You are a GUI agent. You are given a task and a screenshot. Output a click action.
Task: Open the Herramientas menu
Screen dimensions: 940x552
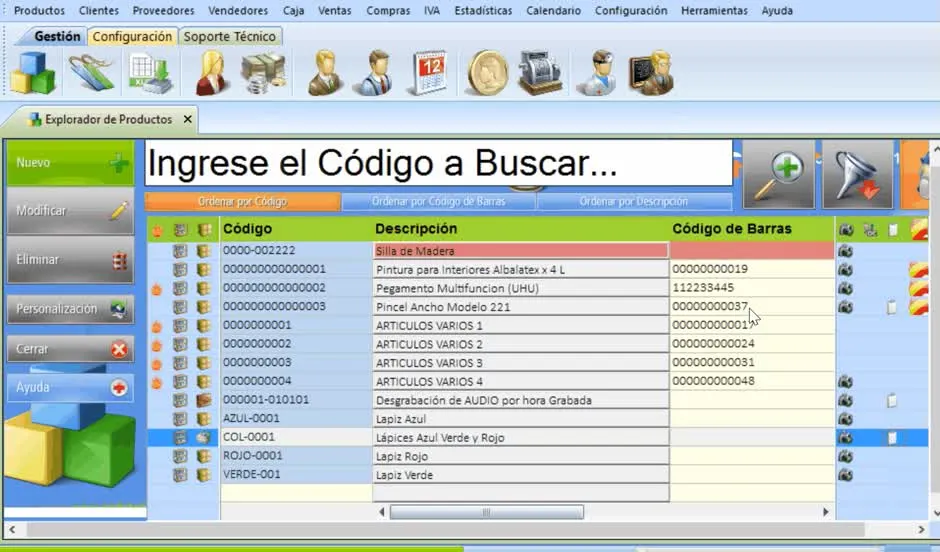tap(714, 11)
